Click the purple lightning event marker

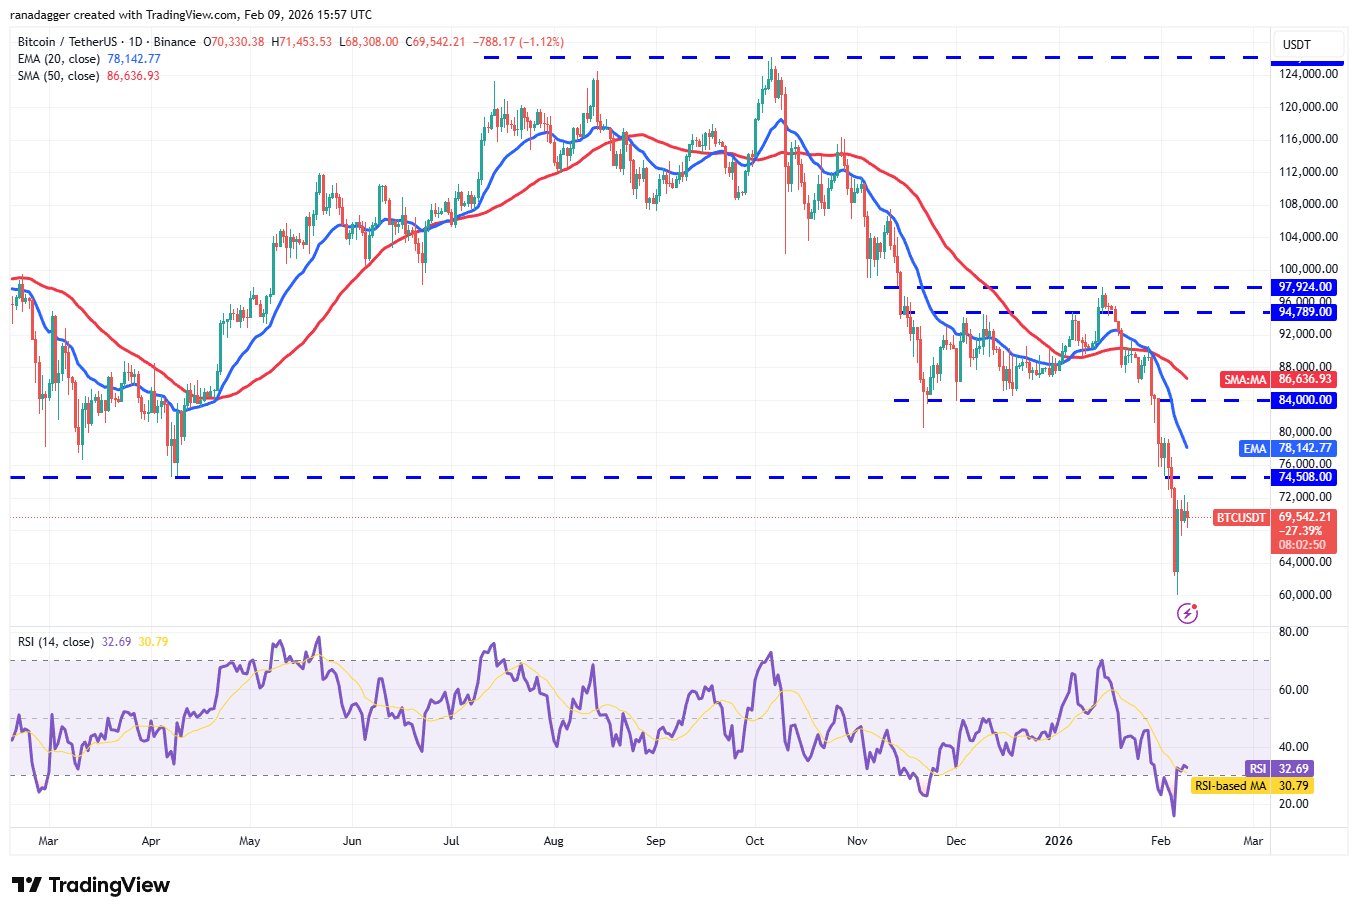pyautogui.click(x=1187, y=613)
